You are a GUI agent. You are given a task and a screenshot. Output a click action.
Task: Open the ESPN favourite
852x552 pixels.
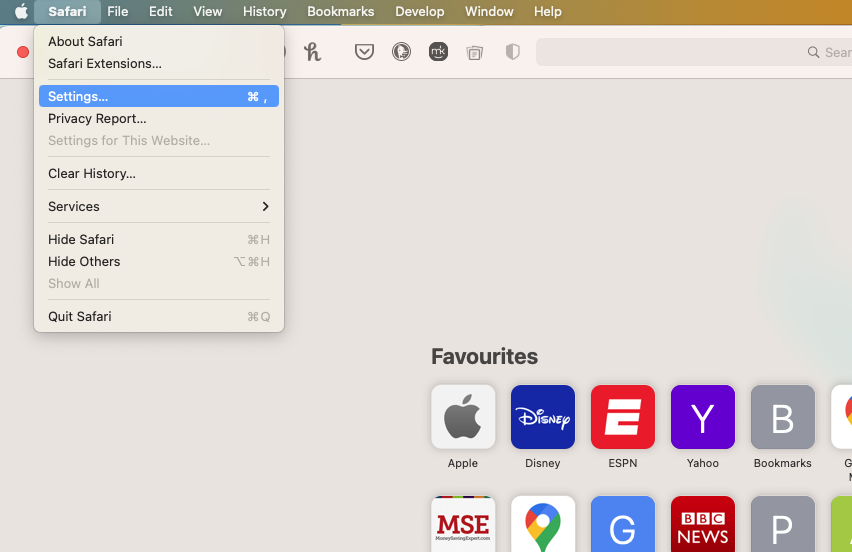pos(623,417)
